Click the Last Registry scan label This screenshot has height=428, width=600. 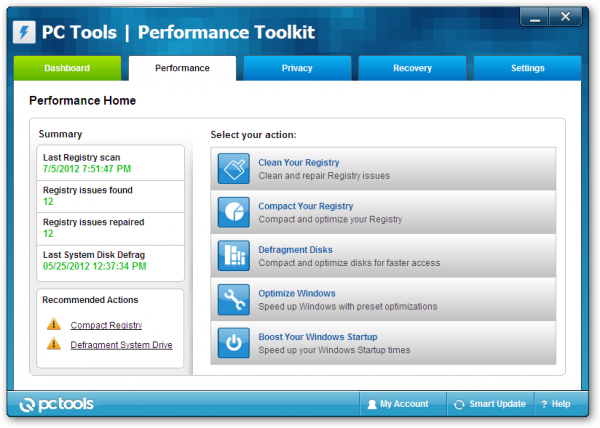(82, 157)
